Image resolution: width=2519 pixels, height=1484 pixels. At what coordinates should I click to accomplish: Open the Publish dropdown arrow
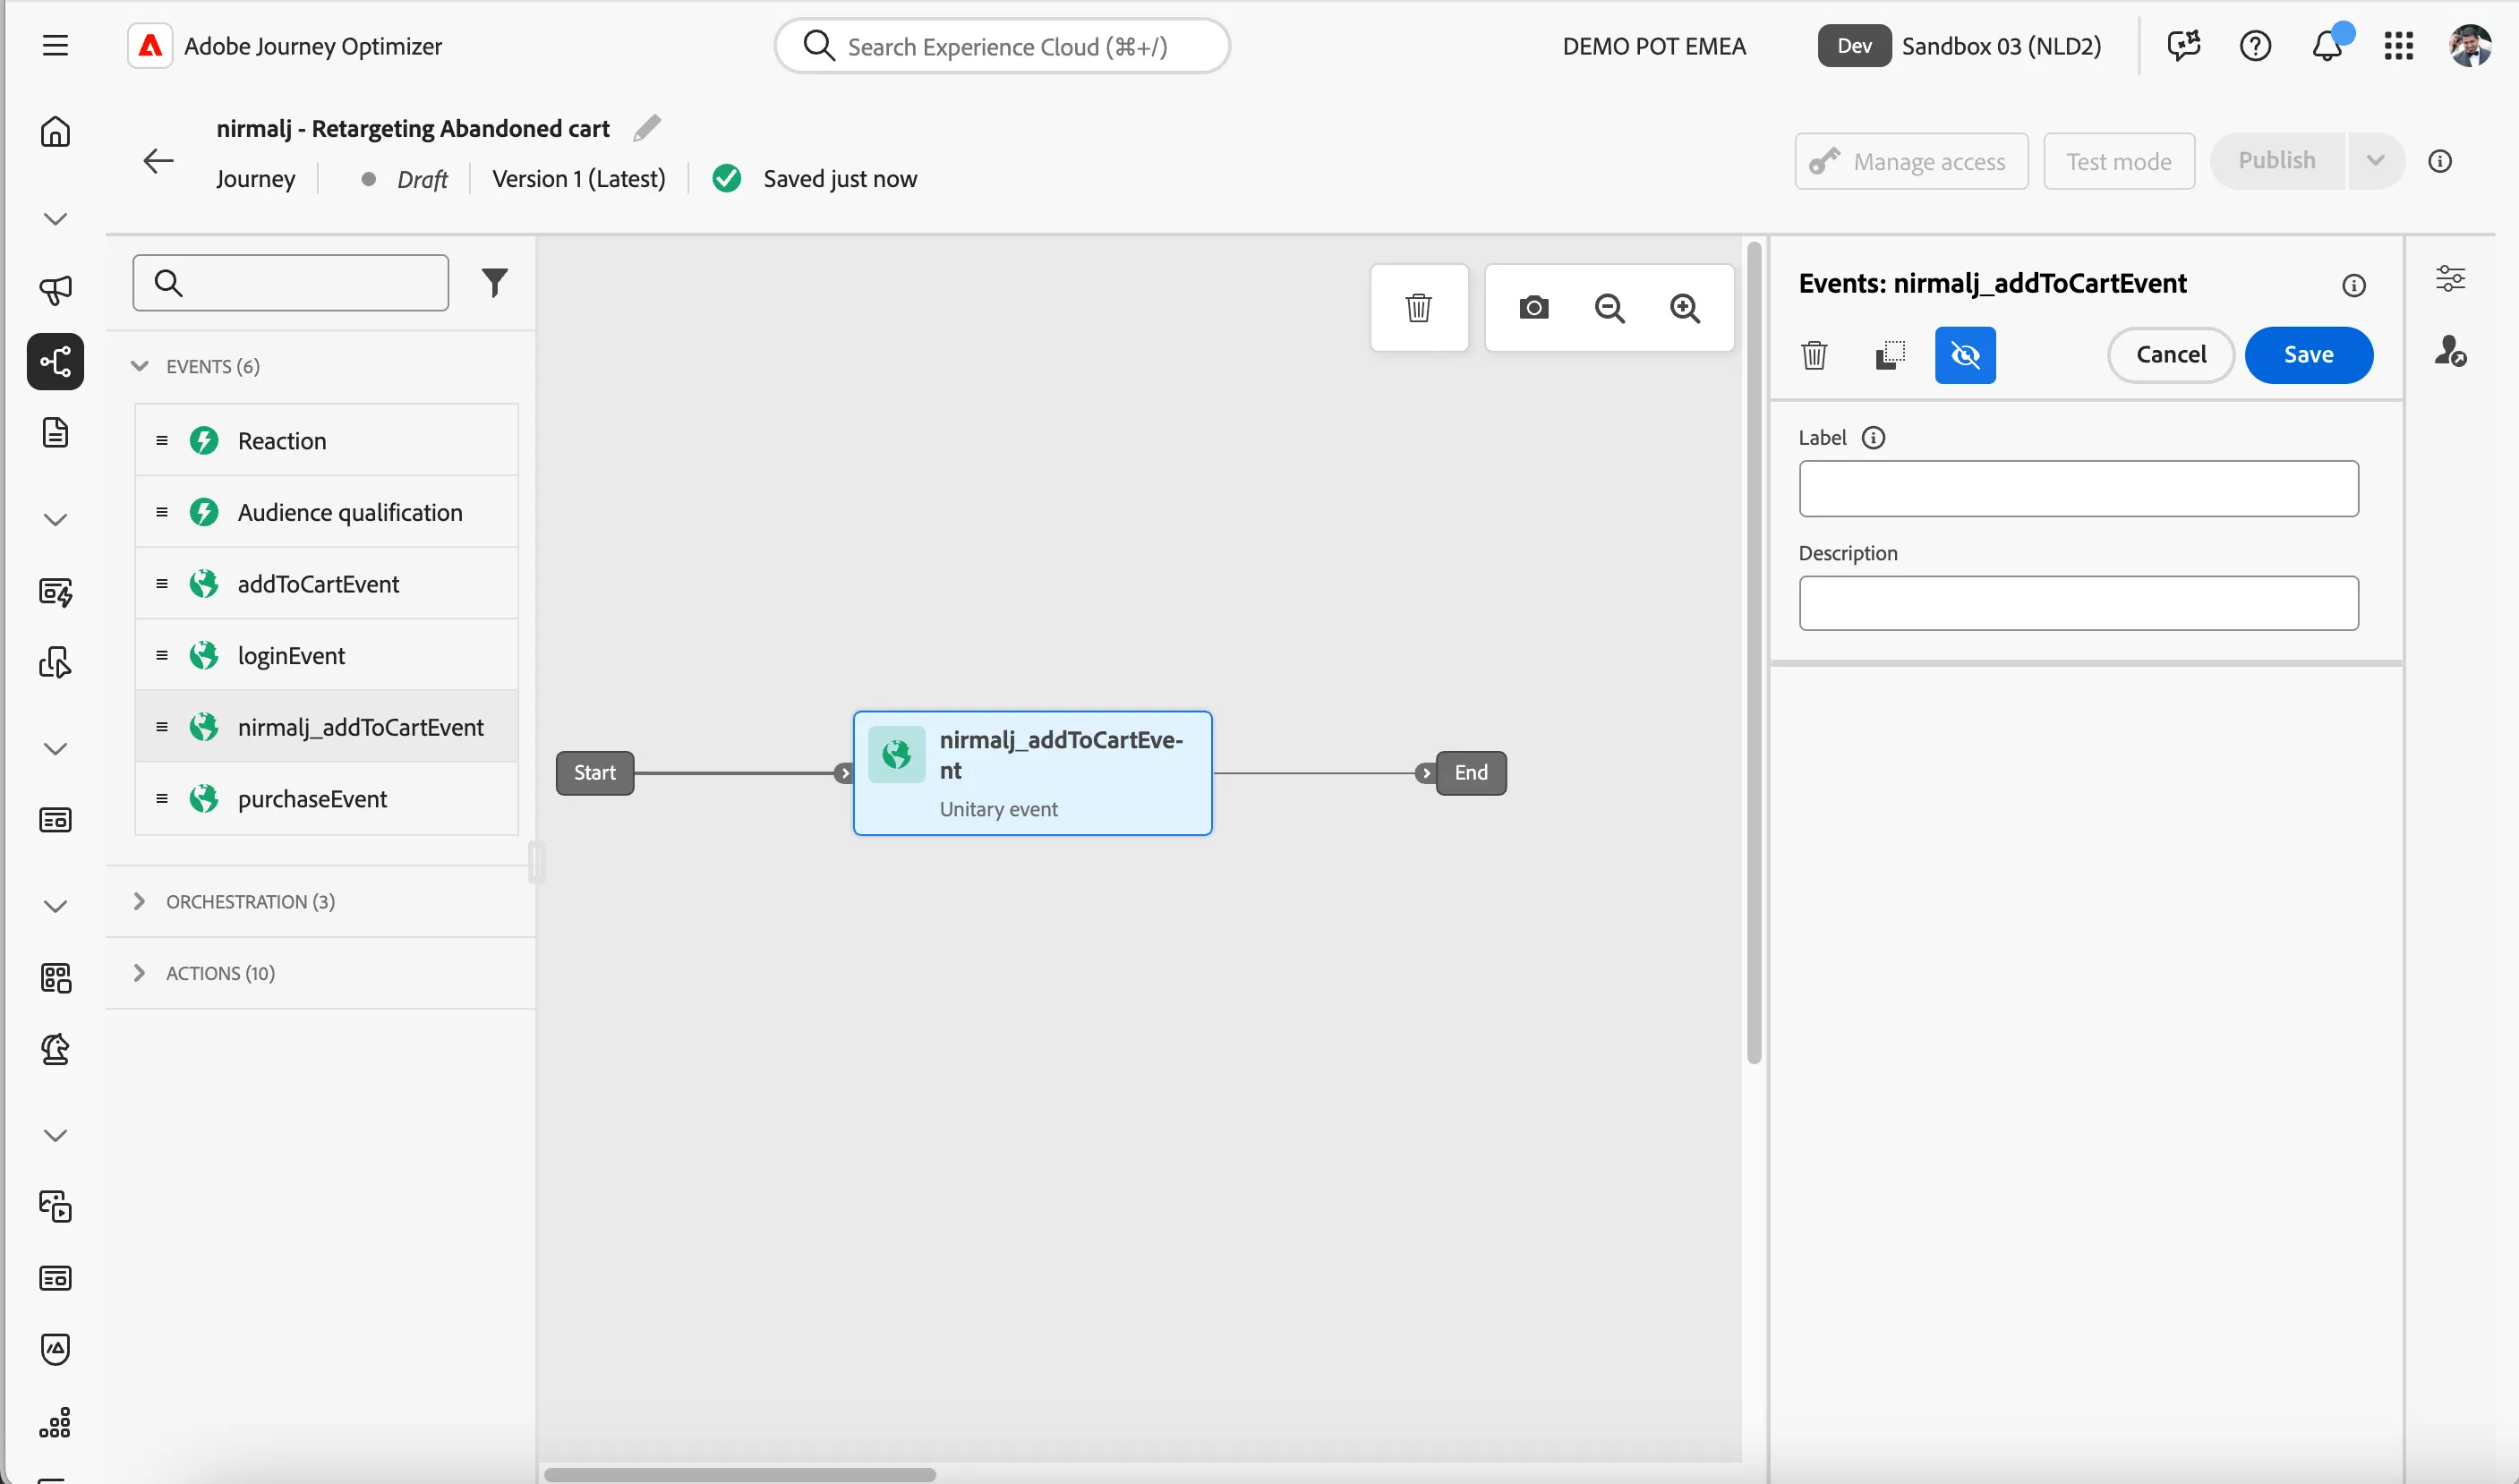[2375, 161]
